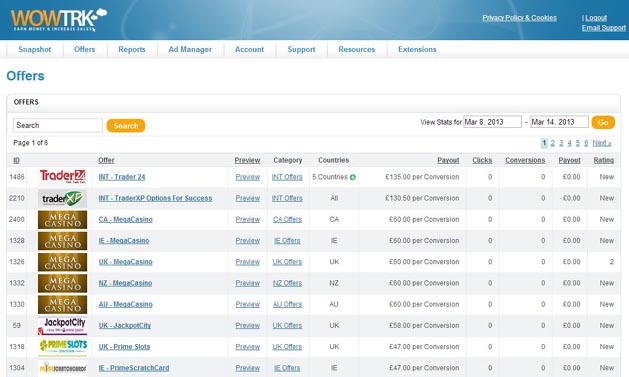Screen dimensions: 629x377
Task: Sort by Conversions column header
Action: pos(525,160)
